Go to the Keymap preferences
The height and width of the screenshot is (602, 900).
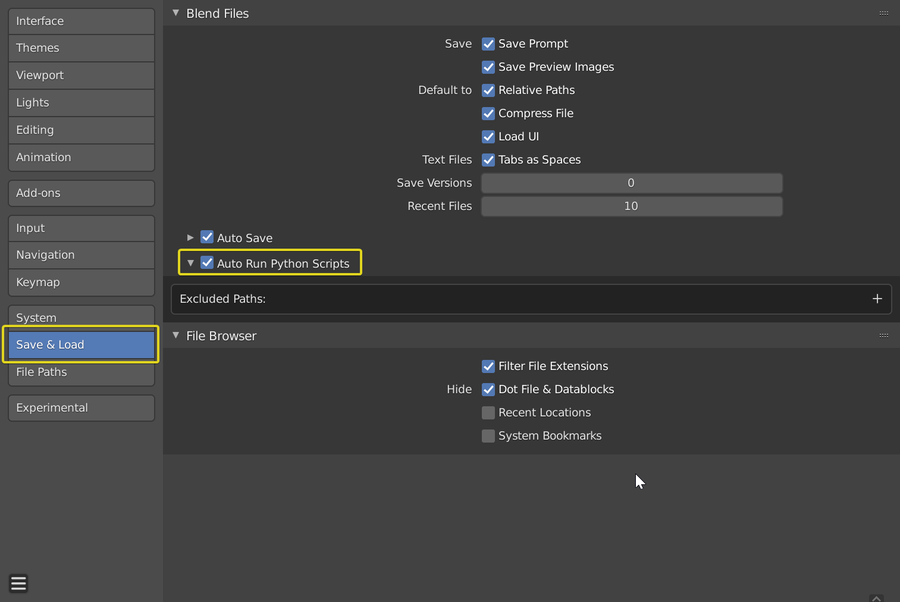click(x=81, y=282)
